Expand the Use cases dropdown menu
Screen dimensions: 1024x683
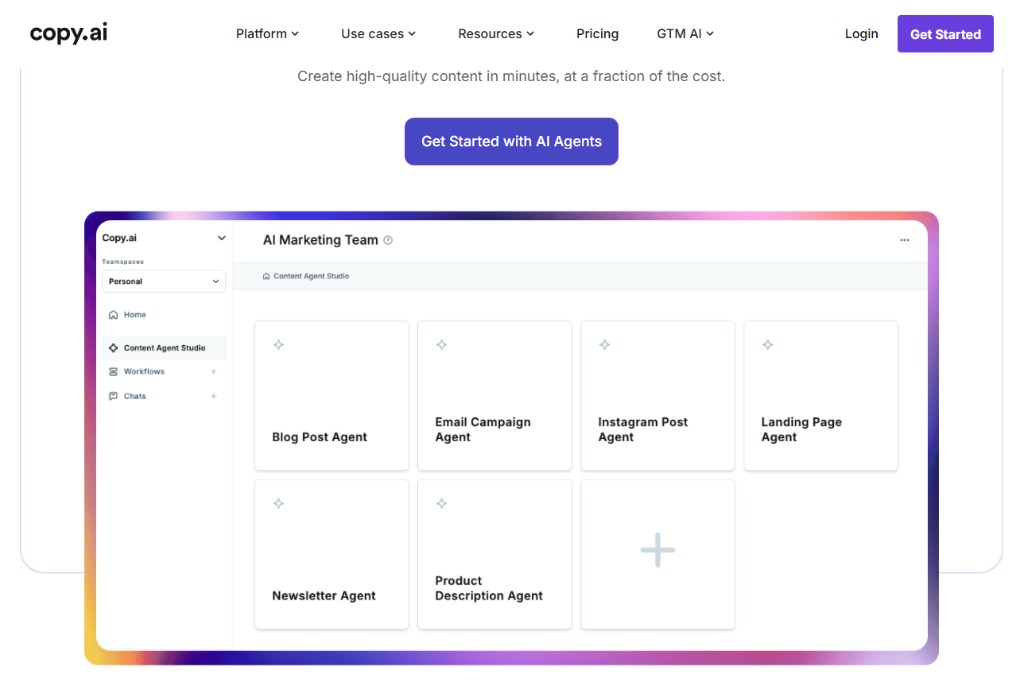(x=378, y=34)
